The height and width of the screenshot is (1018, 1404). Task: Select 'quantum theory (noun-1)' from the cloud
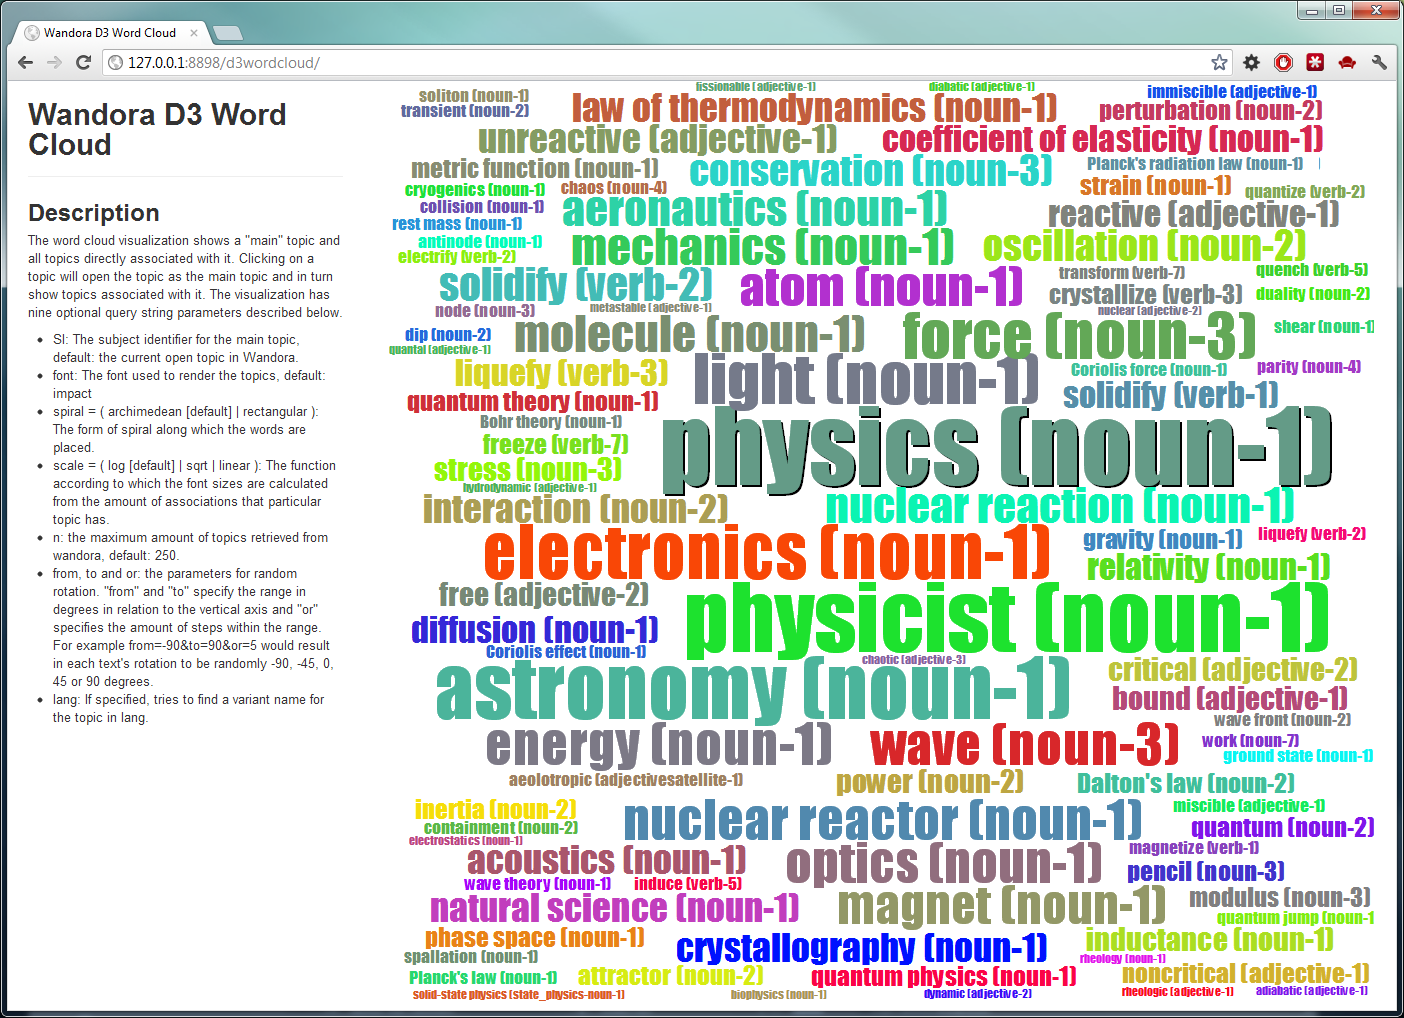531,401
